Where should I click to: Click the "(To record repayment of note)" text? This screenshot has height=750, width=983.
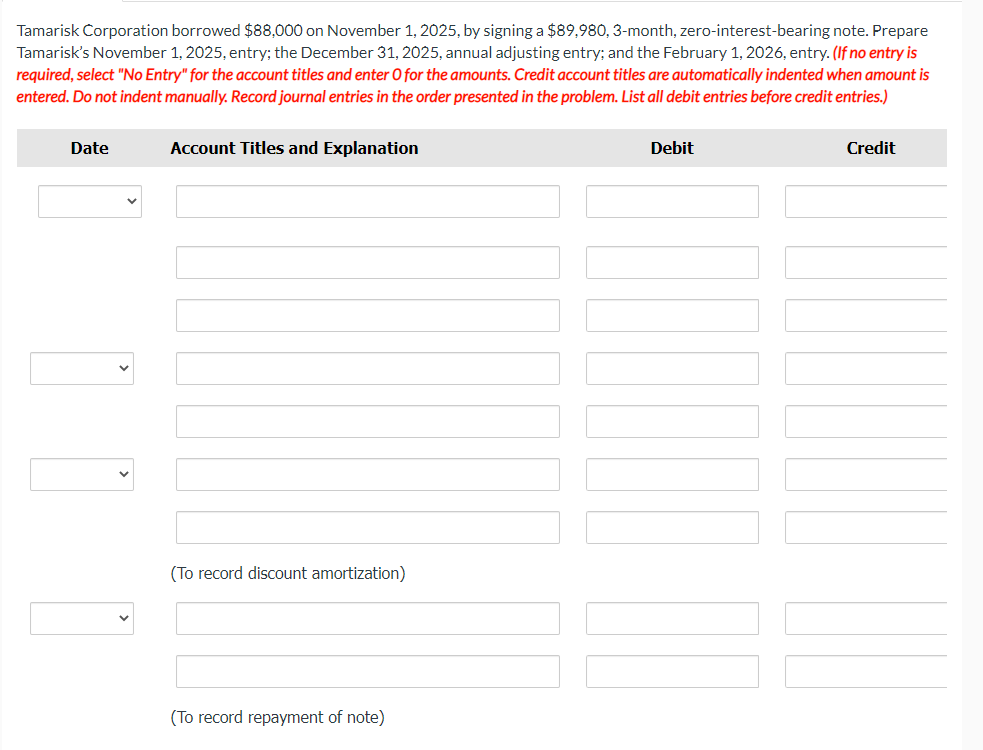pyautogui.click(x=278, y=717)
